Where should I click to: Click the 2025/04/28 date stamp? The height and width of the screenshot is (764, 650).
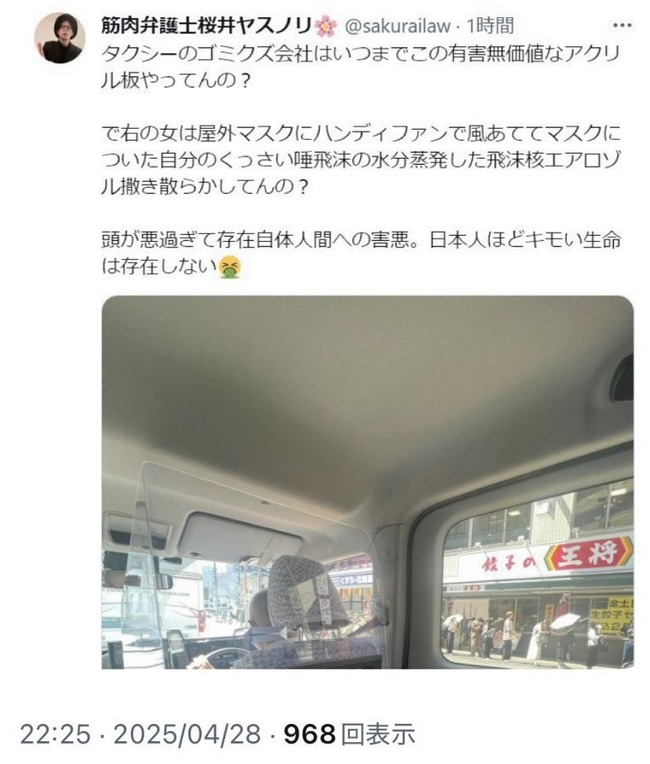[x=187, y=733]
